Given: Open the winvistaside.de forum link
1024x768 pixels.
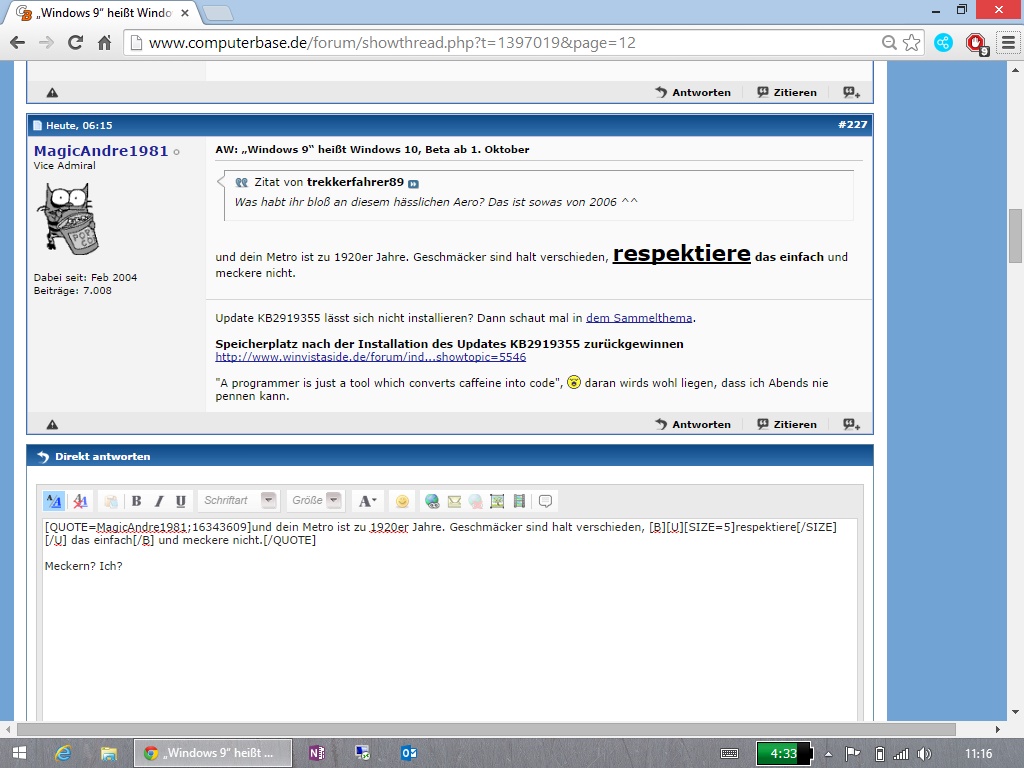Looking at the screenshot, I should [x=370, y=357].
